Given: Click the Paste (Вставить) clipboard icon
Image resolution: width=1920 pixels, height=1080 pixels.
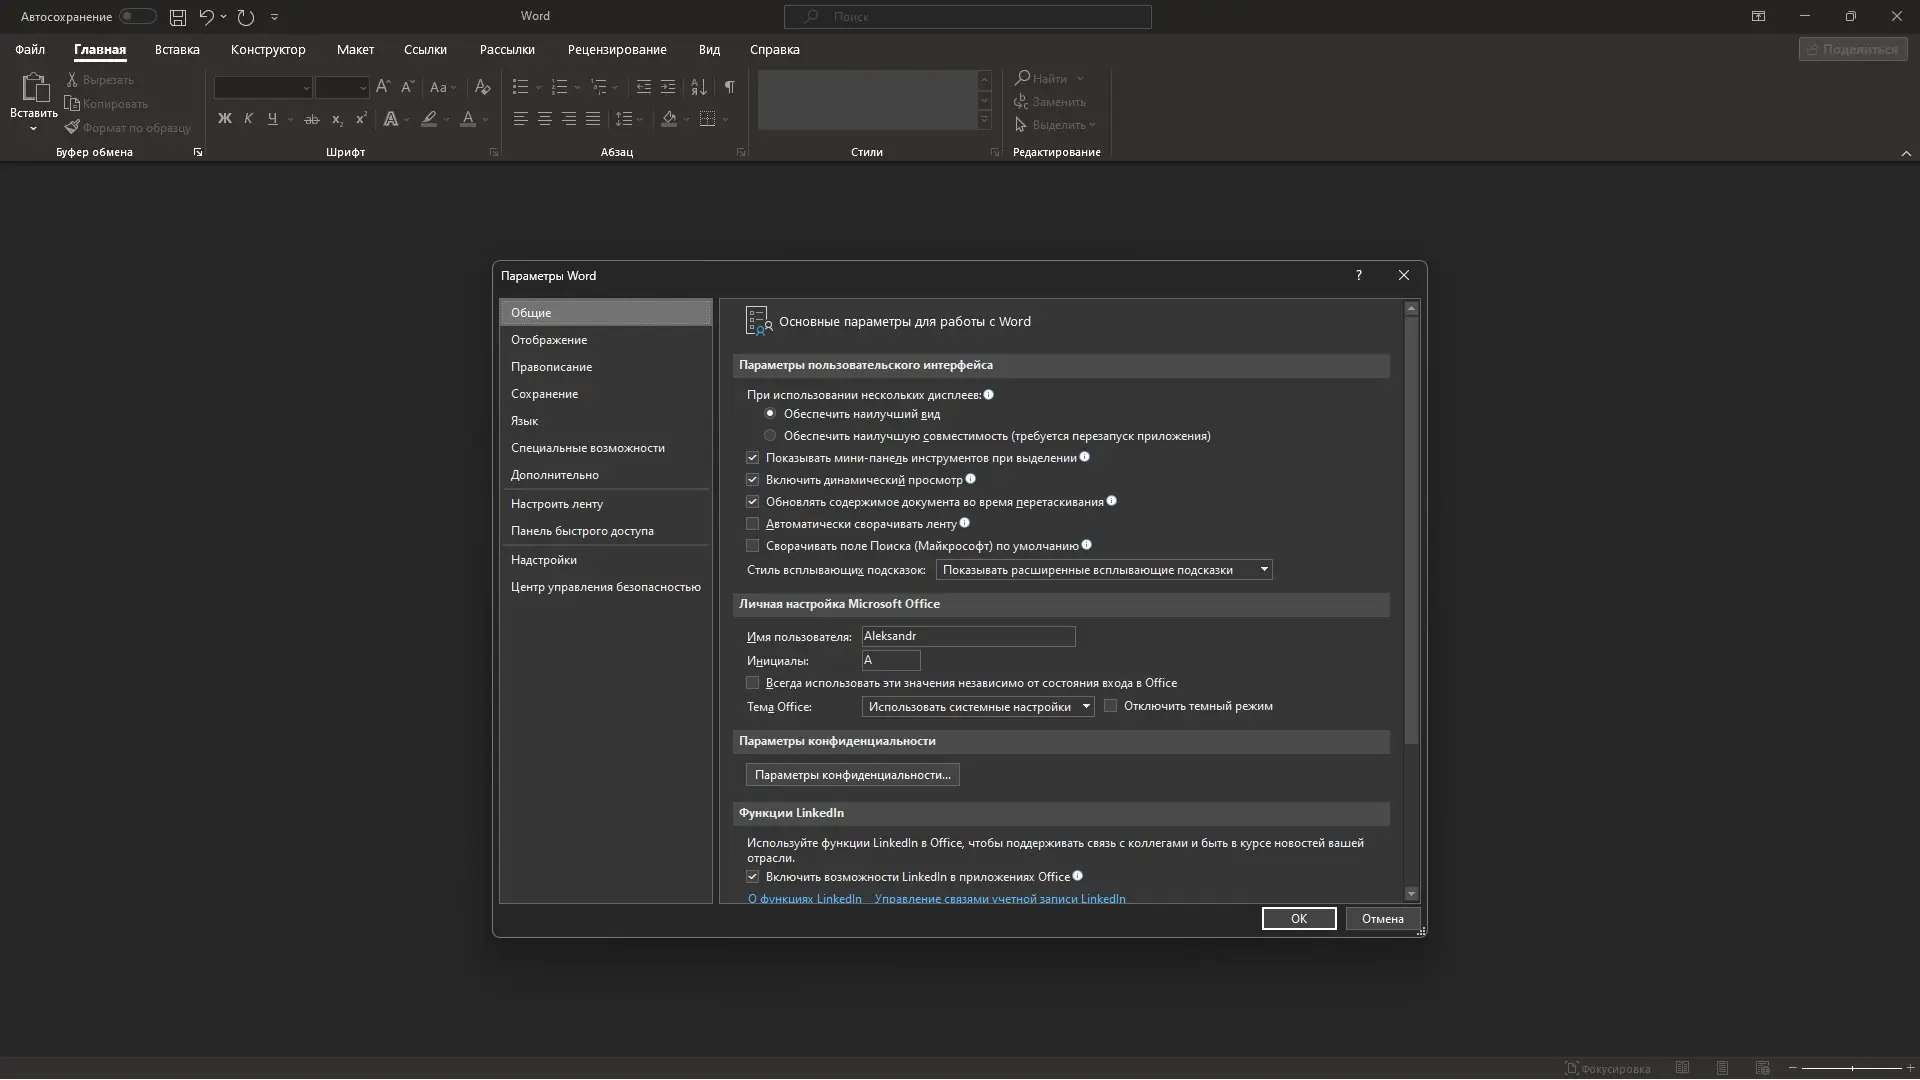Looking at the screenshot, I should pos(34,90).
